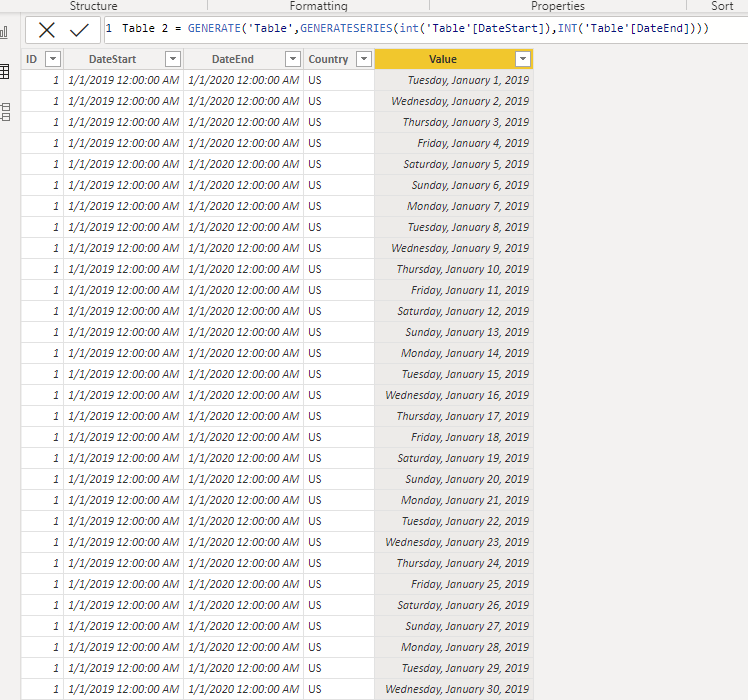Click cell 'Sunday, January 27, 2019'
748x700 pixels.
click(x=454, y=626)
